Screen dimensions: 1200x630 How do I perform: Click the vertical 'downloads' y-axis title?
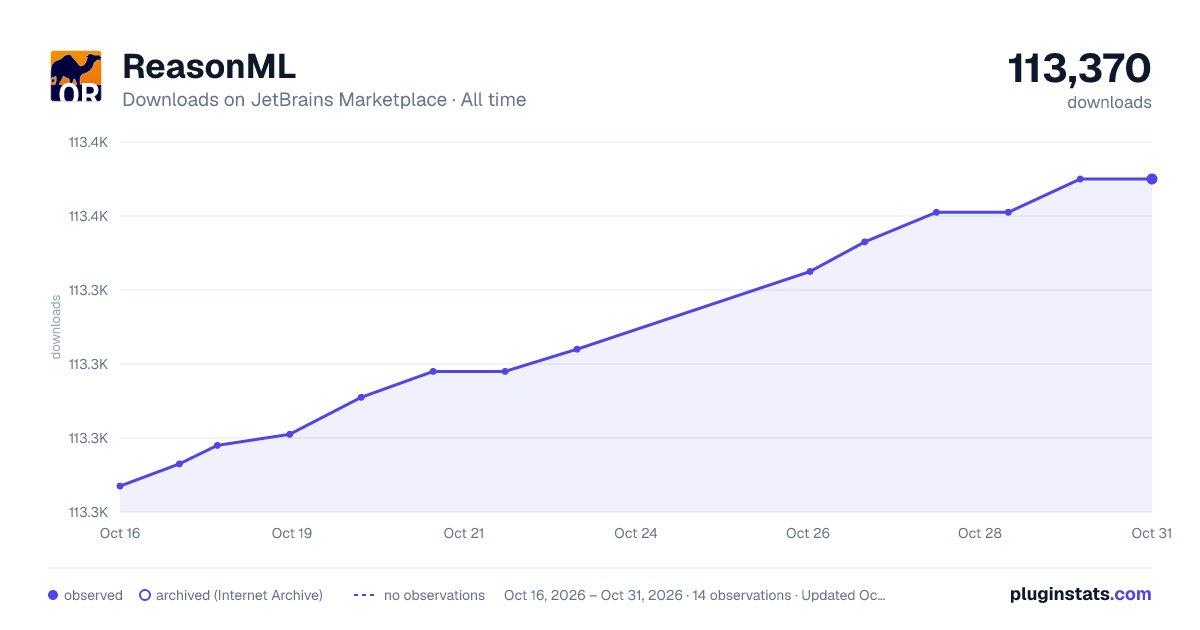[56, 327]
